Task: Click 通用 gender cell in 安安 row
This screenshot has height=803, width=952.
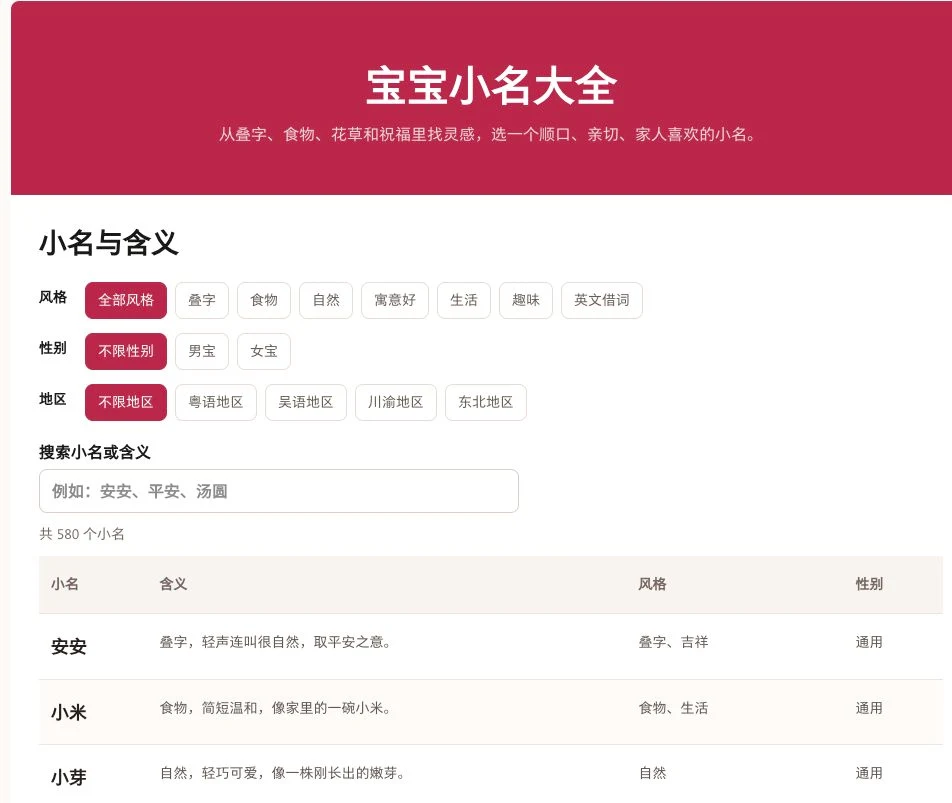Action: pos(869,642)
